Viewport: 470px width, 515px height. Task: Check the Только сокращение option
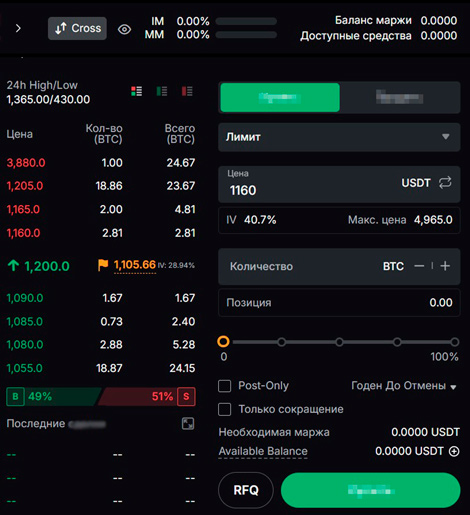pos(224,409)
